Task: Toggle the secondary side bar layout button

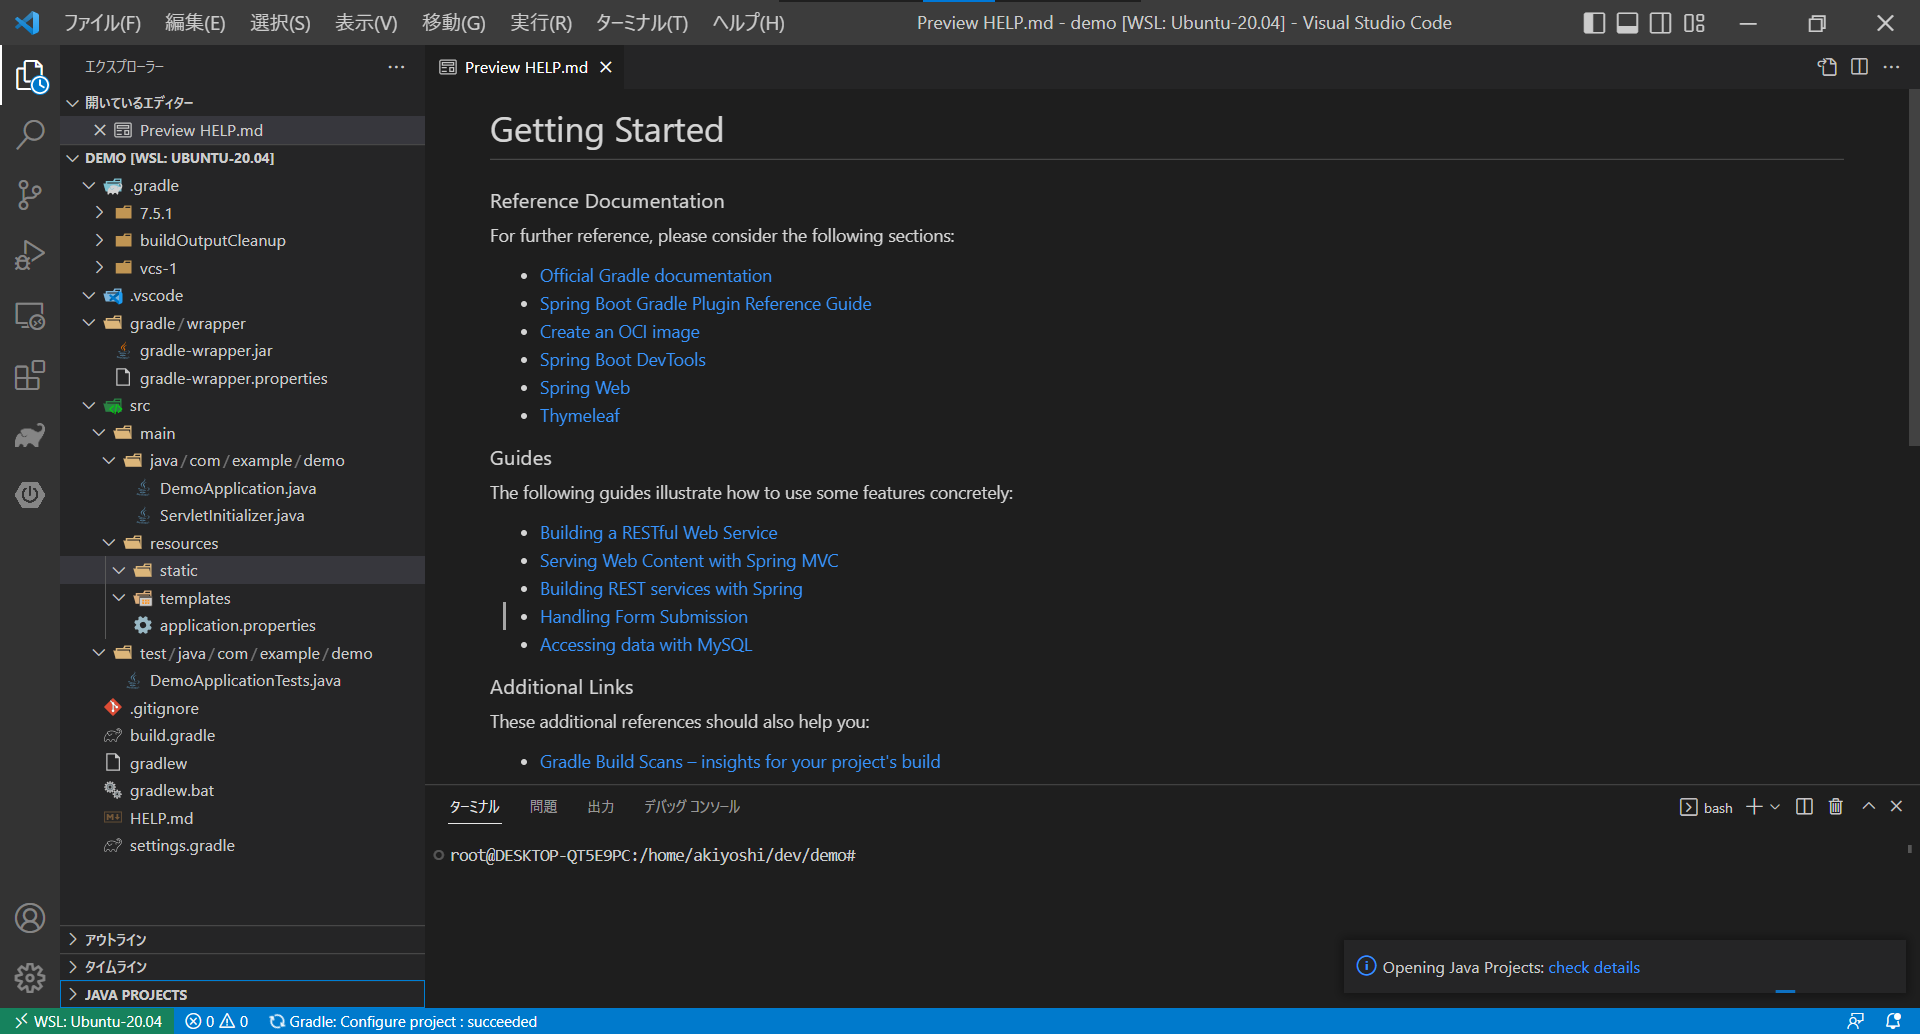Action: pyautogui.click(x=1661, y=23)
